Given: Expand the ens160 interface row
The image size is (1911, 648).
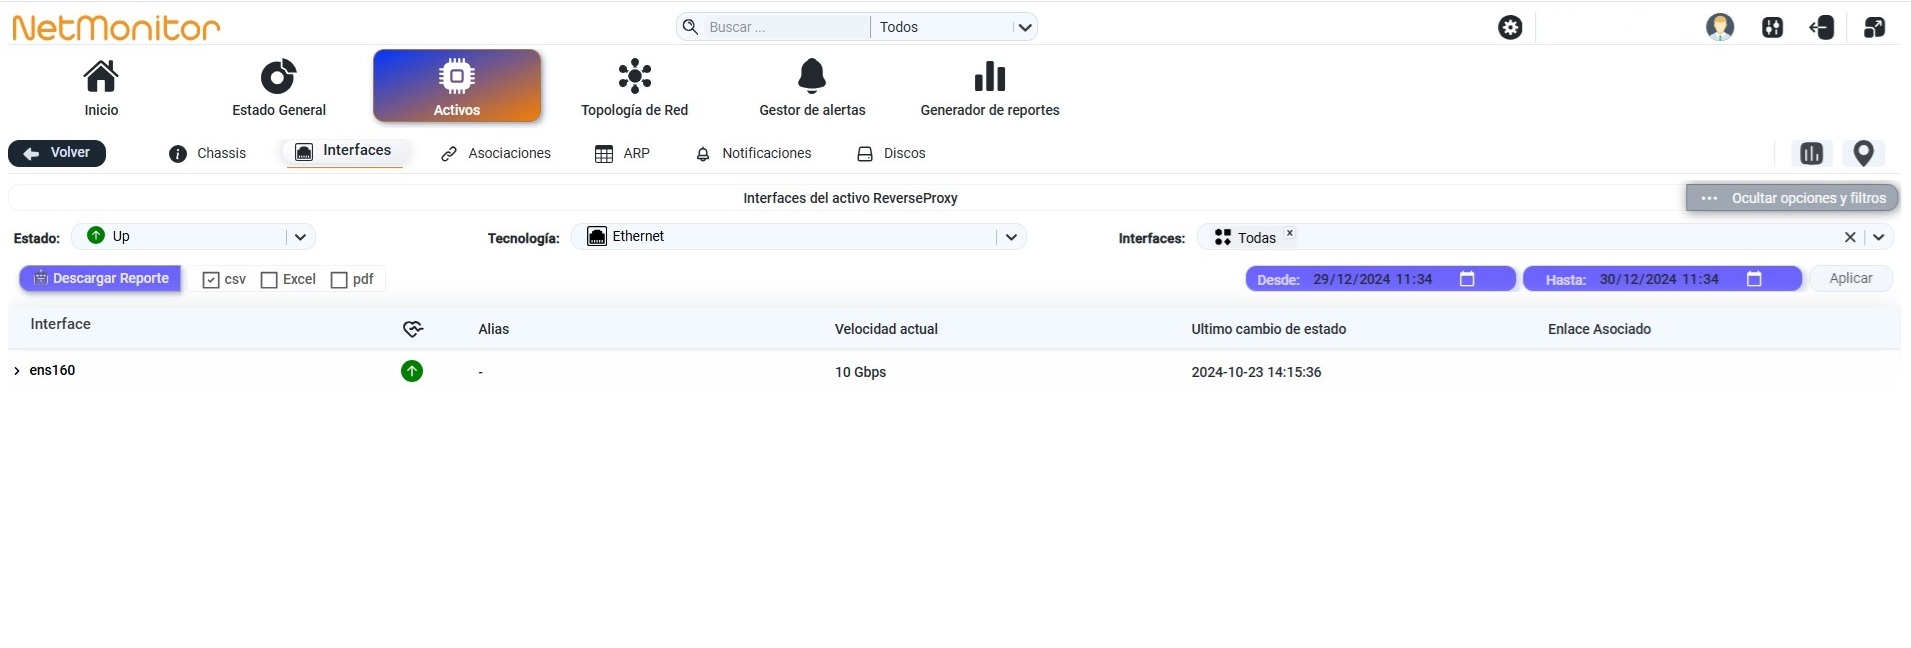Looking at the screenshot, I should click(17, 371).
